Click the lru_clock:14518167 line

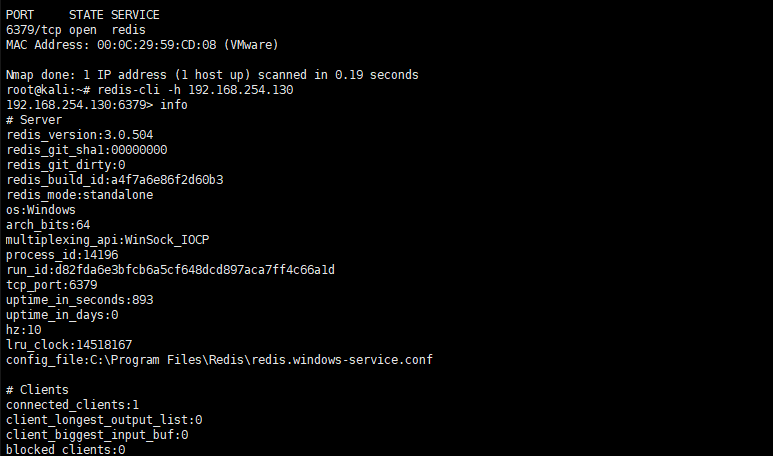(69, 345)
